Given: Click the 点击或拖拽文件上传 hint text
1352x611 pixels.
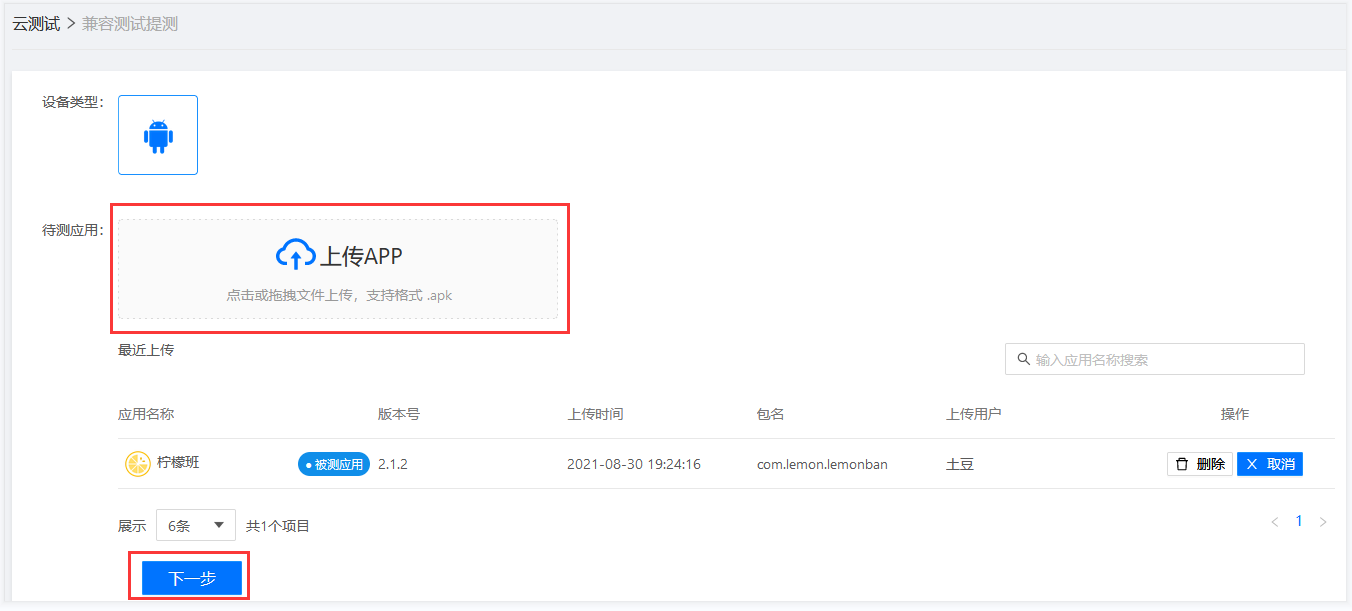Looking at the screenshot, I should 339,296.
